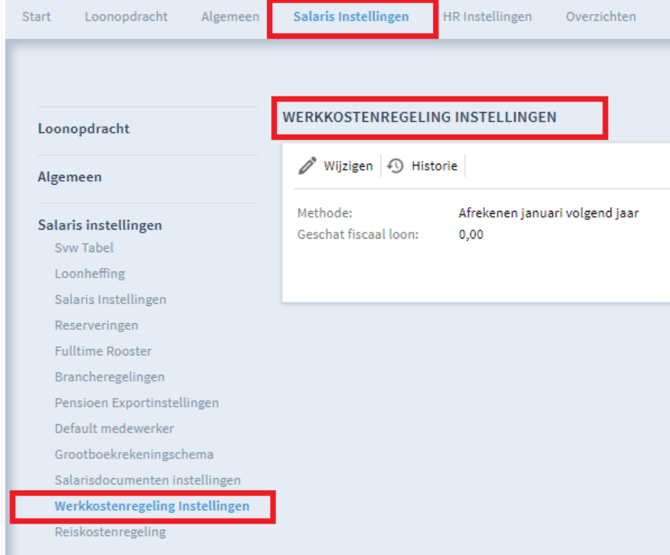Go to the HR Instellingen tab

coord(487,17)
